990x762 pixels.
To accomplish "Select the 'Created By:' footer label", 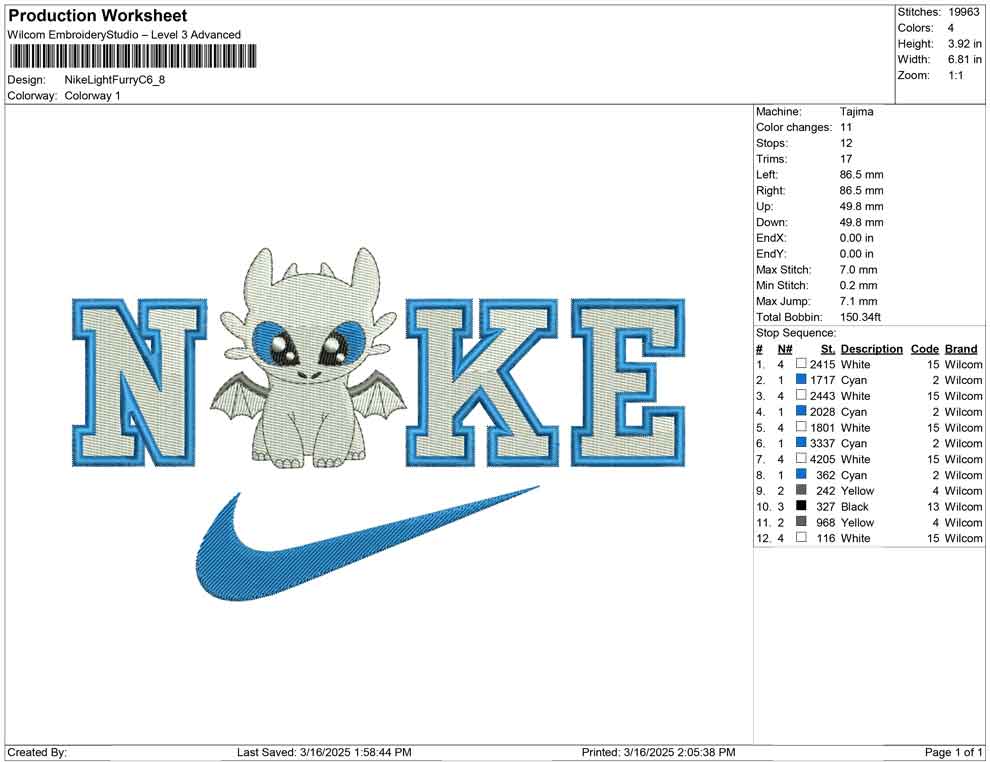I will 37,752.
